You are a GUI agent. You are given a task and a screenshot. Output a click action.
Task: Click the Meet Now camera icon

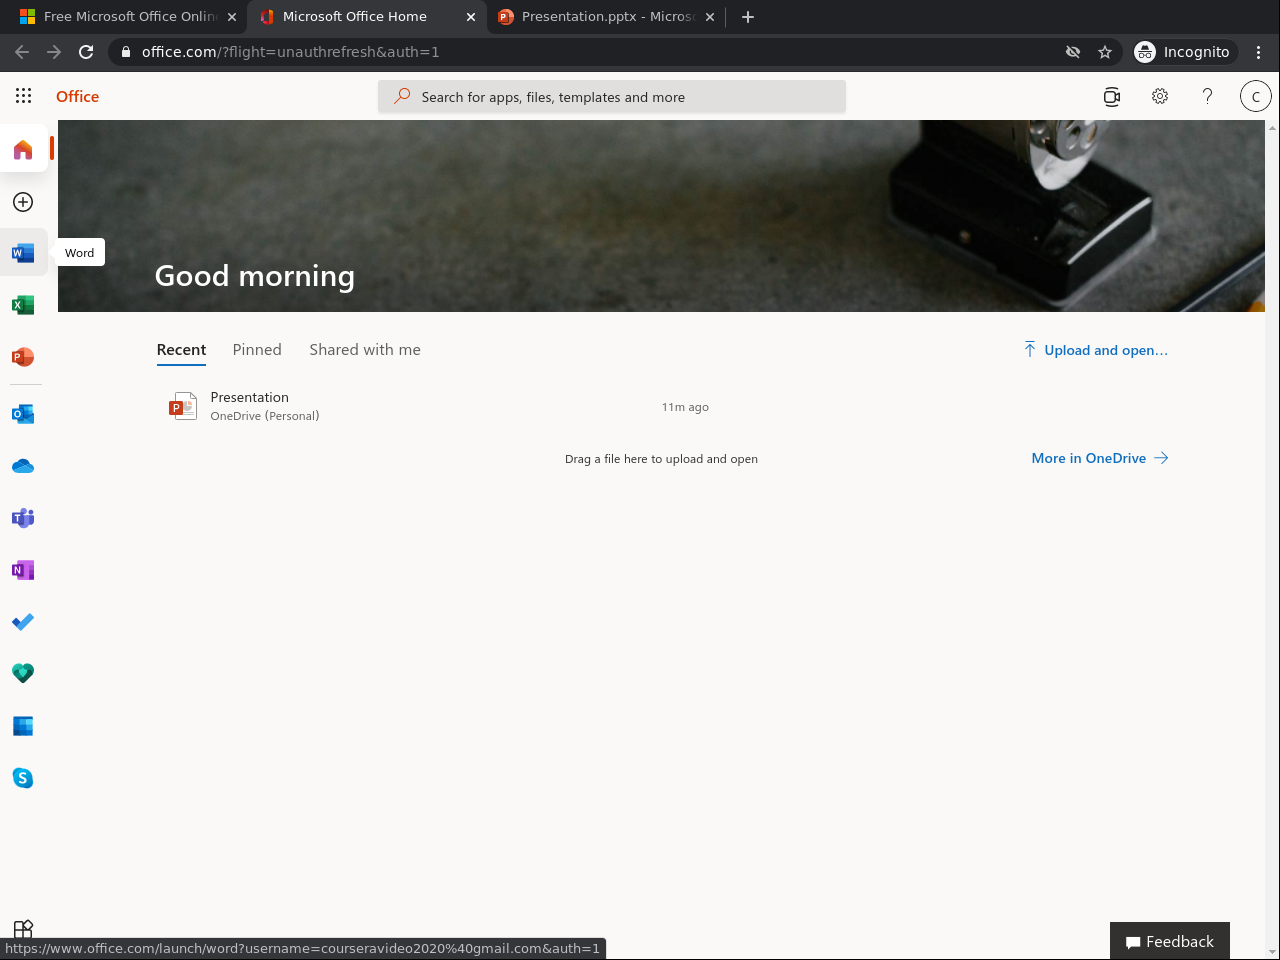(x=1112, y=96)
